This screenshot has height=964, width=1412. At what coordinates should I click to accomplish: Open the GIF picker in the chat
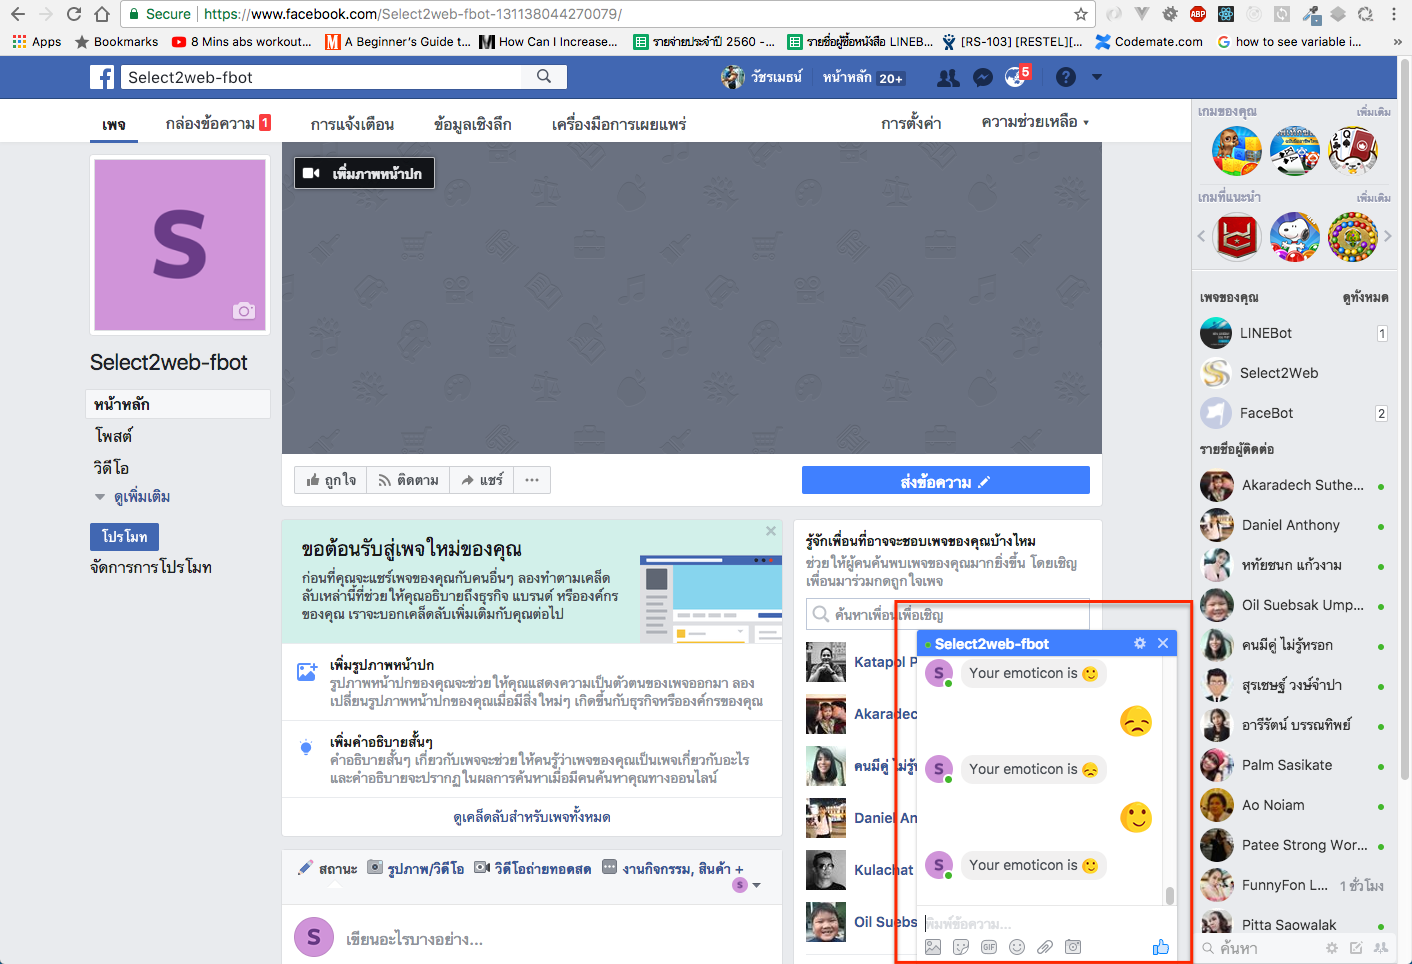[x=989, y=946]
